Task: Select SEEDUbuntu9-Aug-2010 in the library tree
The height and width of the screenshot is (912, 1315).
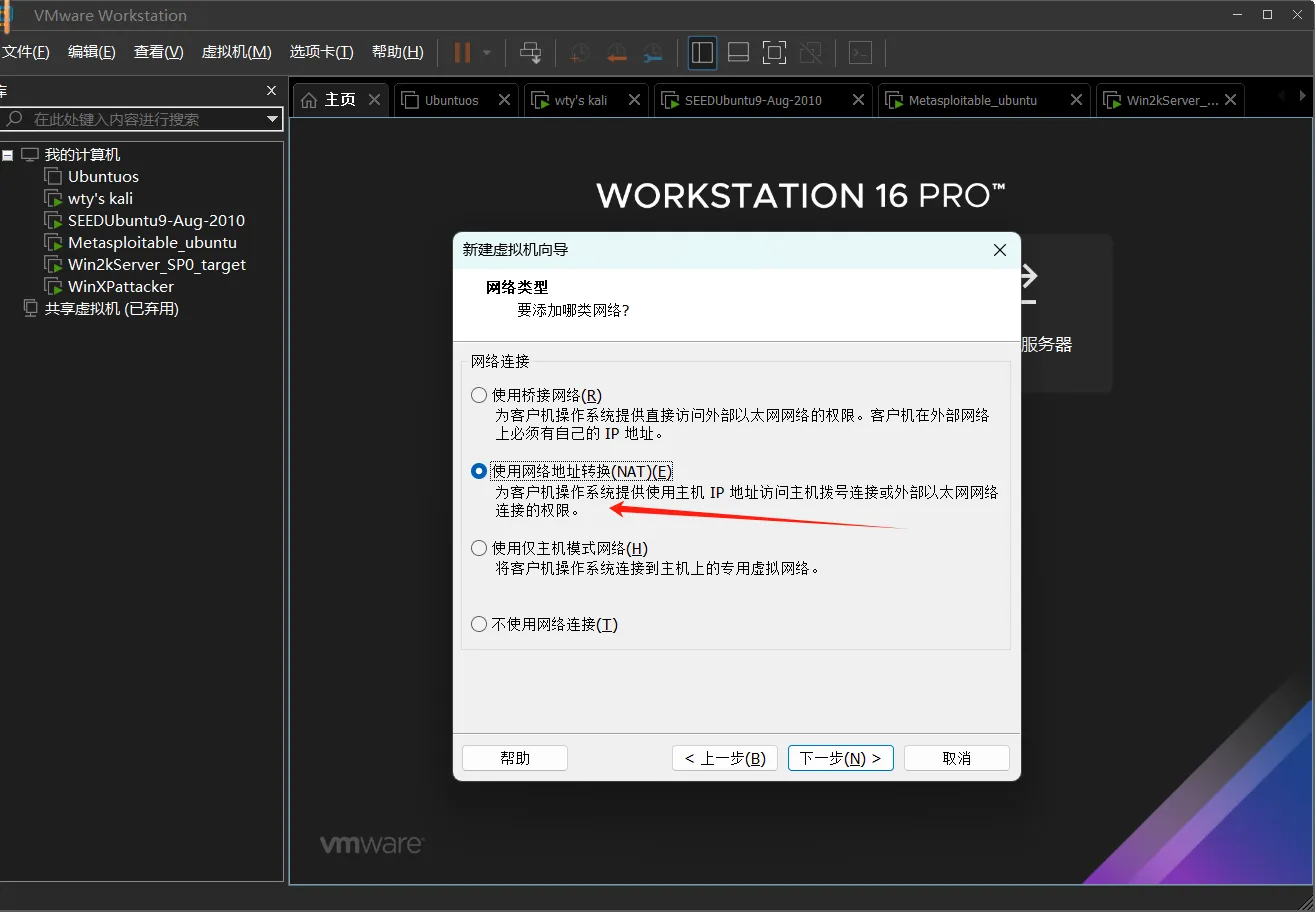Action: 156,221
